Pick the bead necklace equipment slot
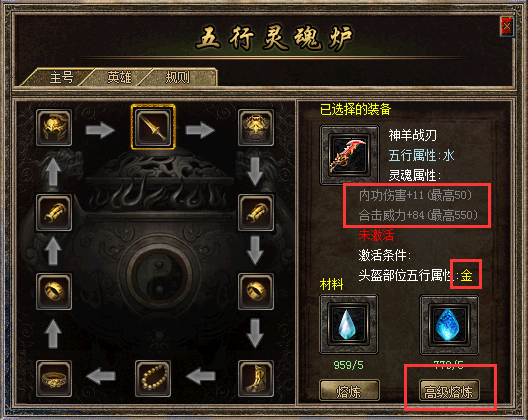The width and height of the screenshot is (528, 420). click(153, 378)
